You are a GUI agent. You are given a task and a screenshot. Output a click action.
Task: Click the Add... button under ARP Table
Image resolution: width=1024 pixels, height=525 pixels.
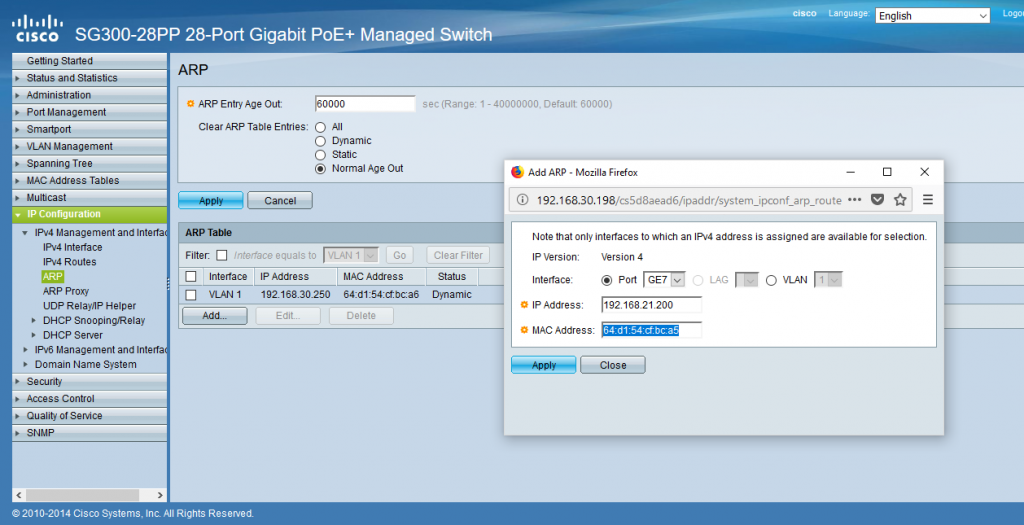[215, 316]
